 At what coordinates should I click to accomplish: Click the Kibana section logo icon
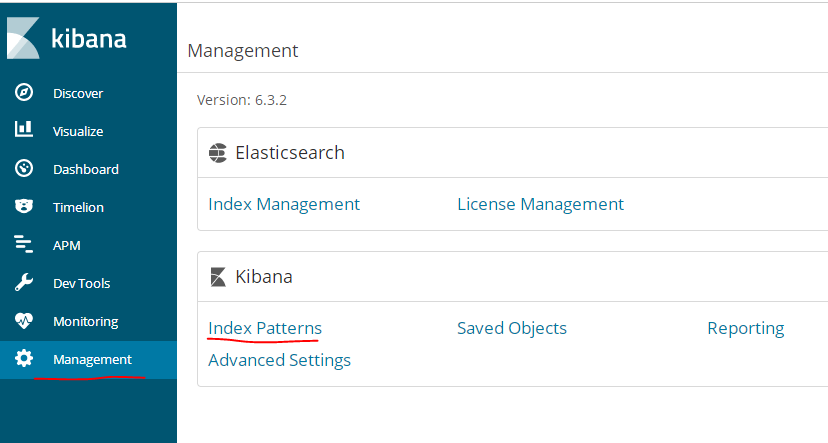[x=218, y=277]
